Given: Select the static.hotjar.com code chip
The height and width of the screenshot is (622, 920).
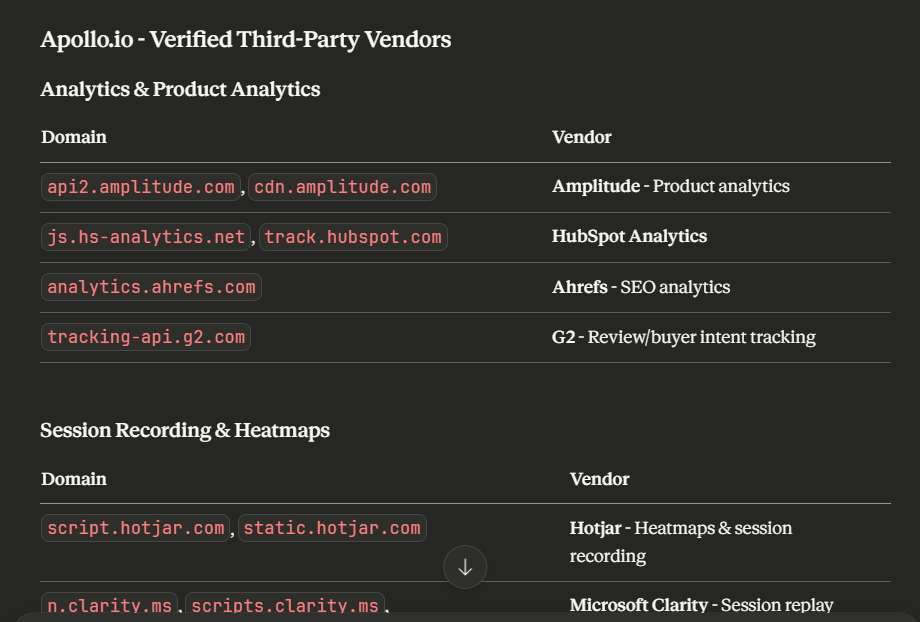Looking at the screenshot, I should (332, 528).
